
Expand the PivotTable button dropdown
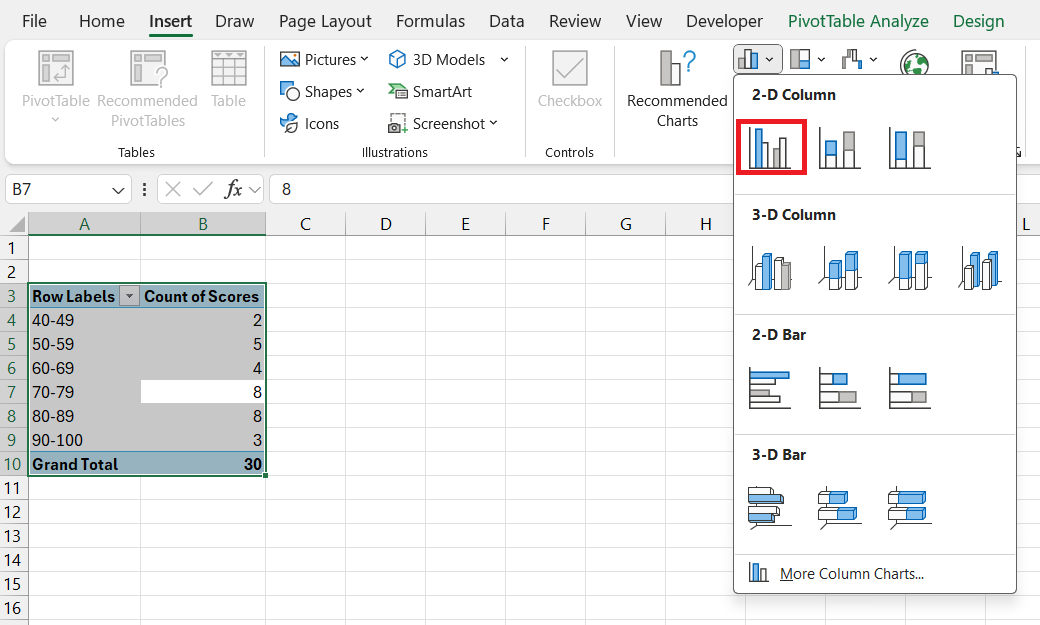point(56,120)
